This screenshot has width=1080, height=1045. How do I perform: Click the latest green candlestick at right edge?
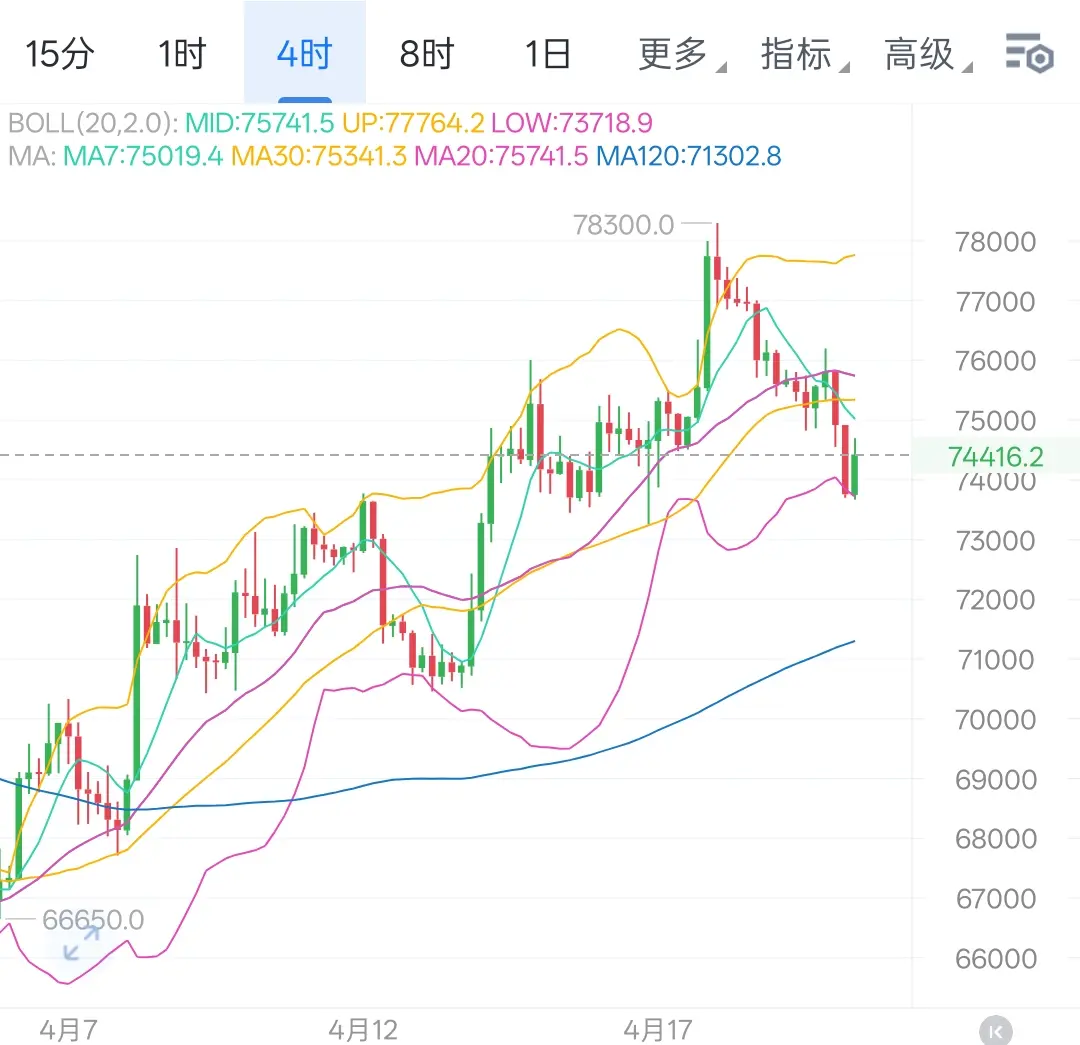[855, 474]
